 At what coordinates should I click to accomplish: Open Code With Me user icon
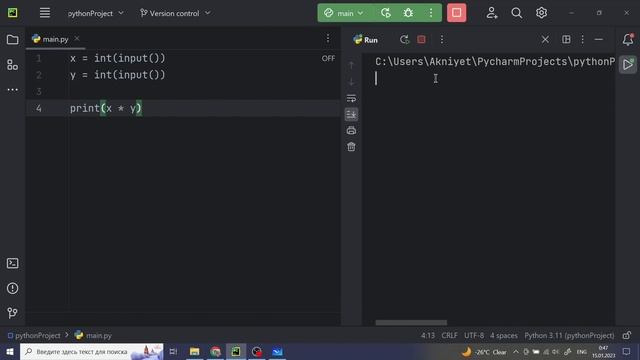(x=492, y=13)
